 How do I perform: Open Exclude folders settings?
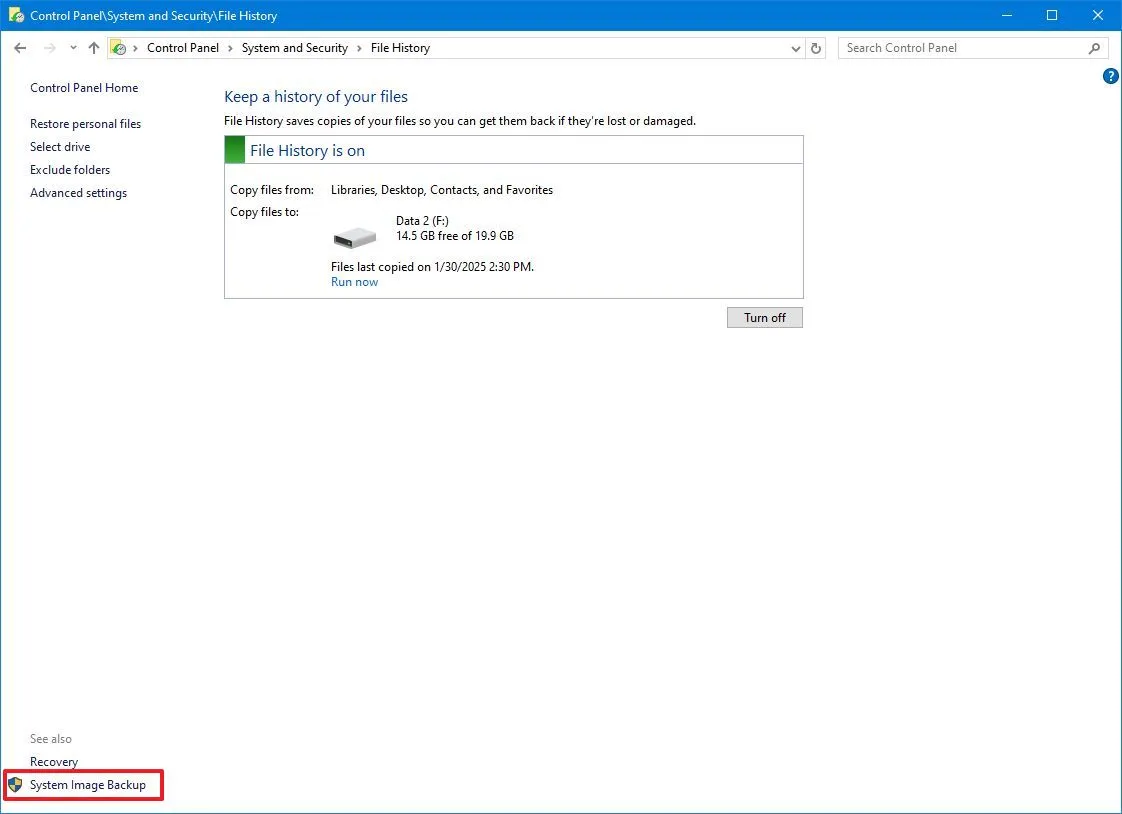click(x=69, y=169)
